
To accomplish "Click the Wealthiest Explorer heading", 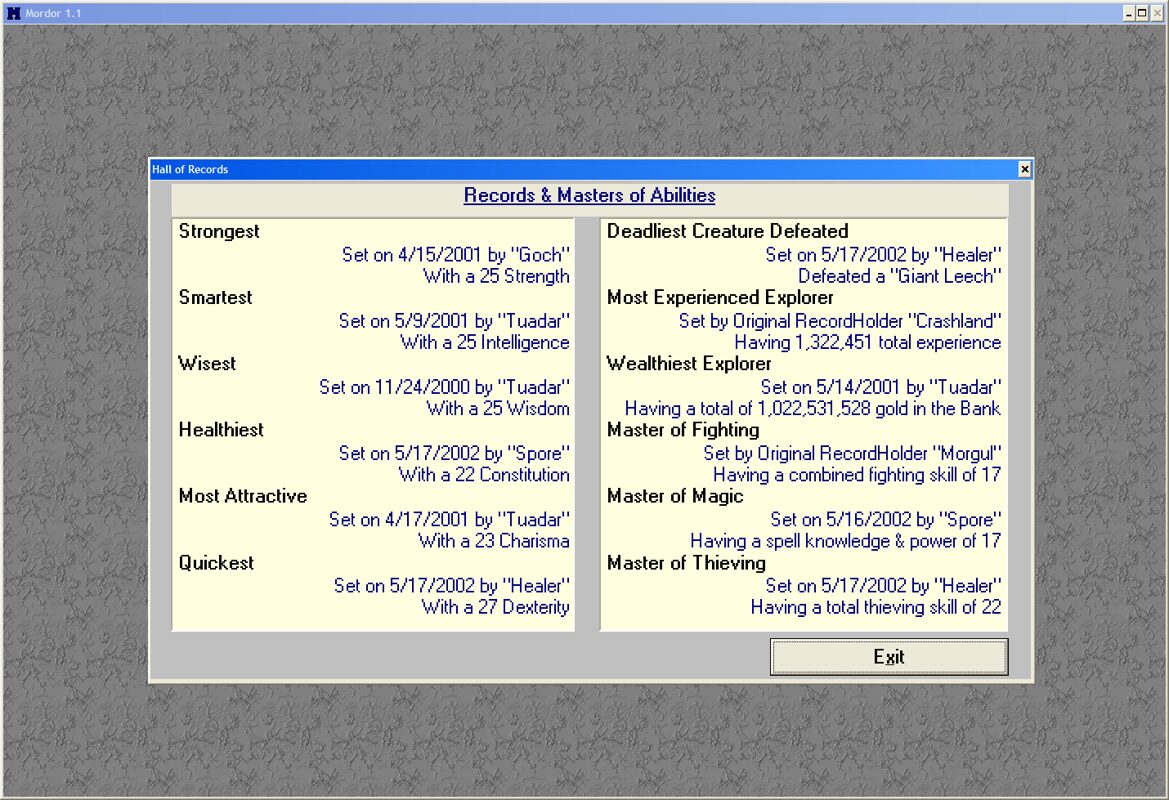I will pos(689,363).
